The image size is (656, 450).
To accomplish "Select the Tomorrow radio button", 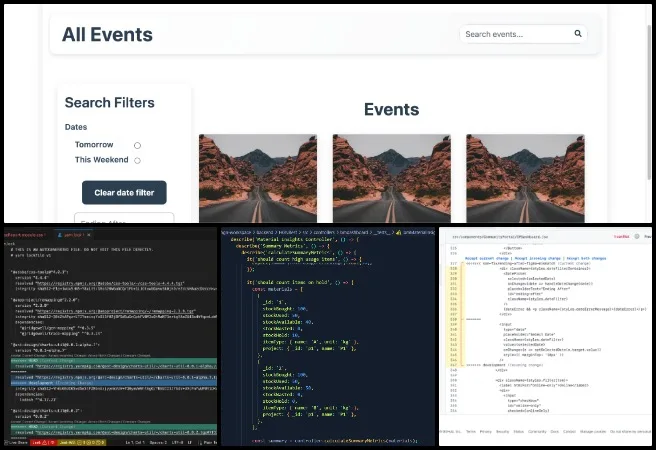I will pyautogui.click(x=137, y=145).
